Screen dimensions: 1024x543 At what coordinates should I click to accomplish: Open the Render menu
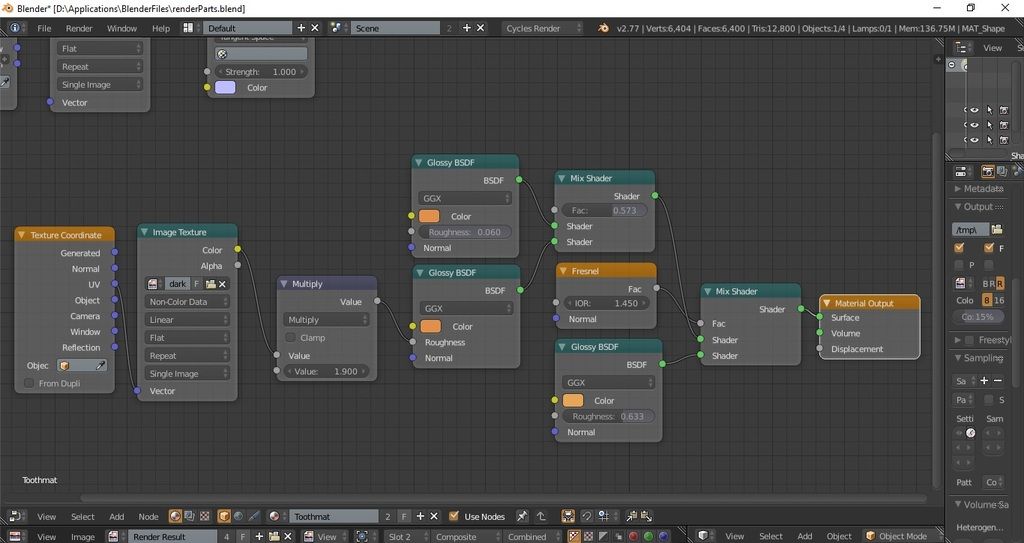pyautogui.click(x=79, y=28)
